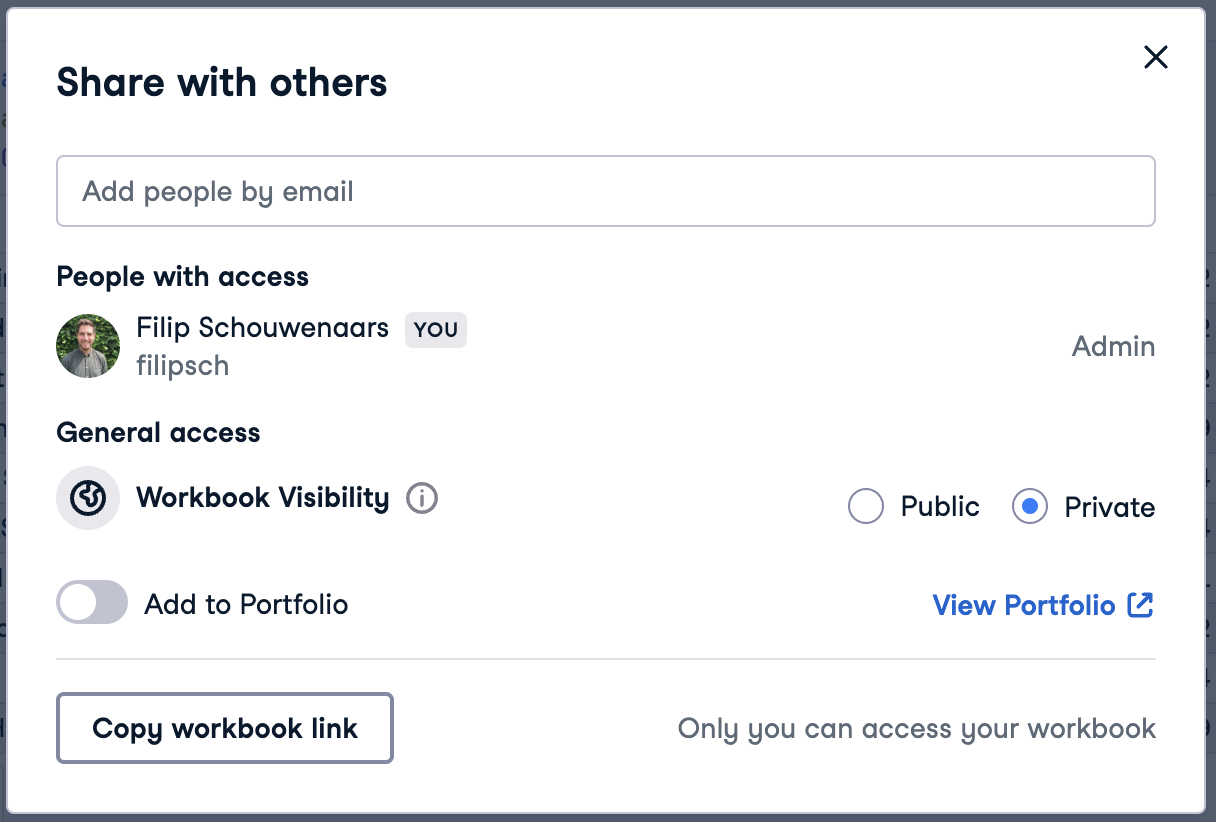Click the Admin role label
The height and width of the screenshot is (822, 1216).
[x=1113, y=346]
